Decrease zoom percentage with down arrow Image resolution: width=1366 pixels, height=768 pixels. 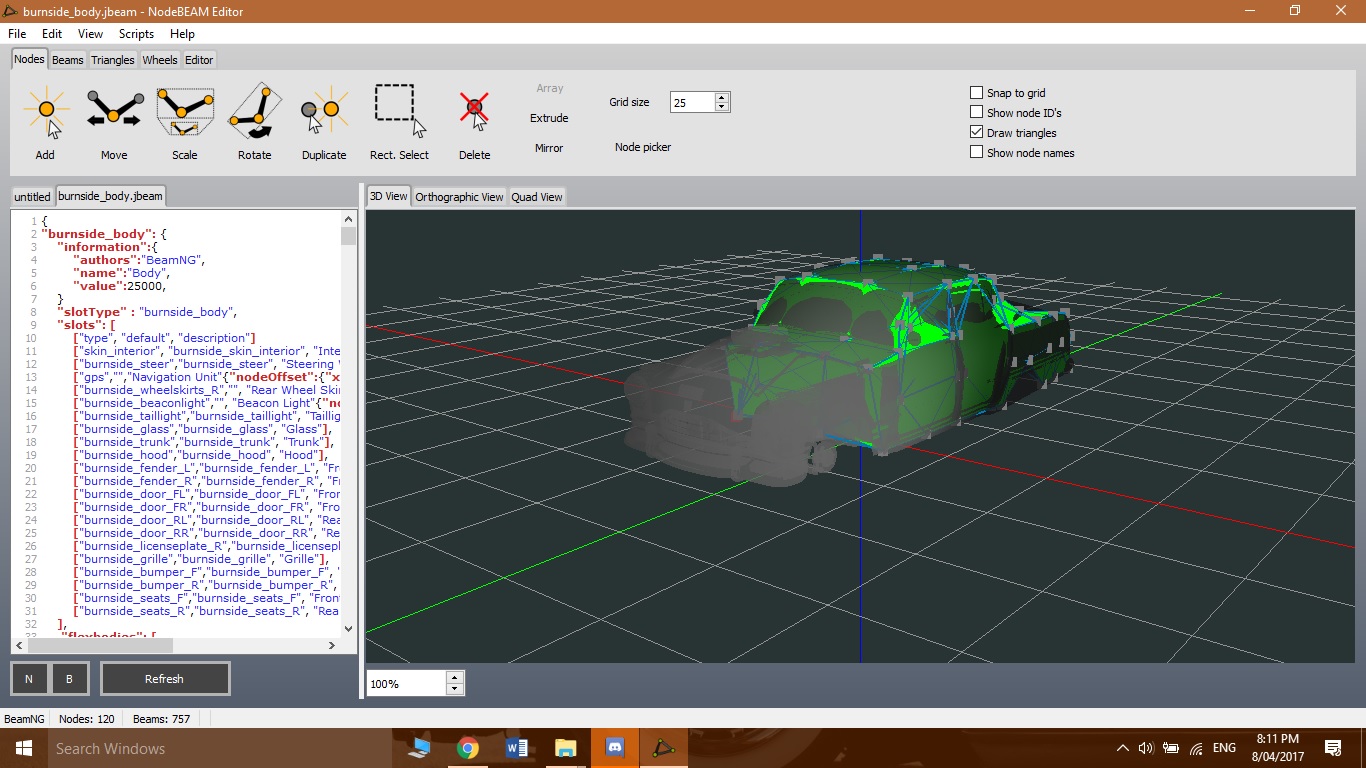[x=455, y=689]
